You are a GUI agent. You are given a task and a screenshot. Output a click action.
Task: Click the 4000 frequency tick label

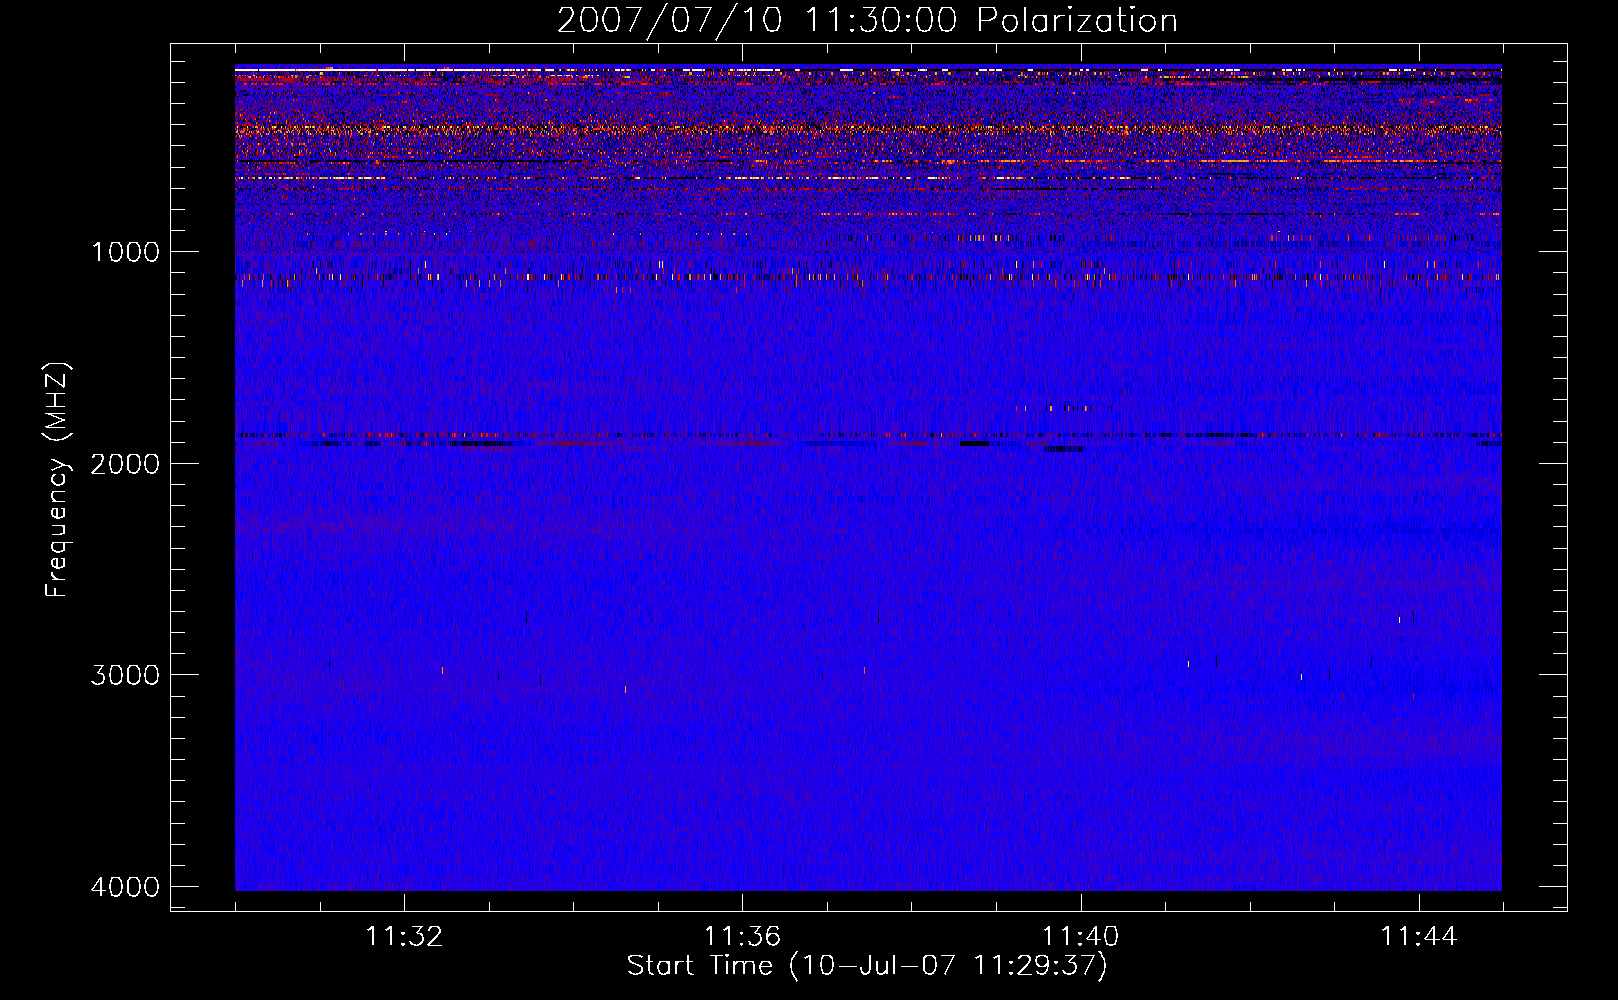125,887
